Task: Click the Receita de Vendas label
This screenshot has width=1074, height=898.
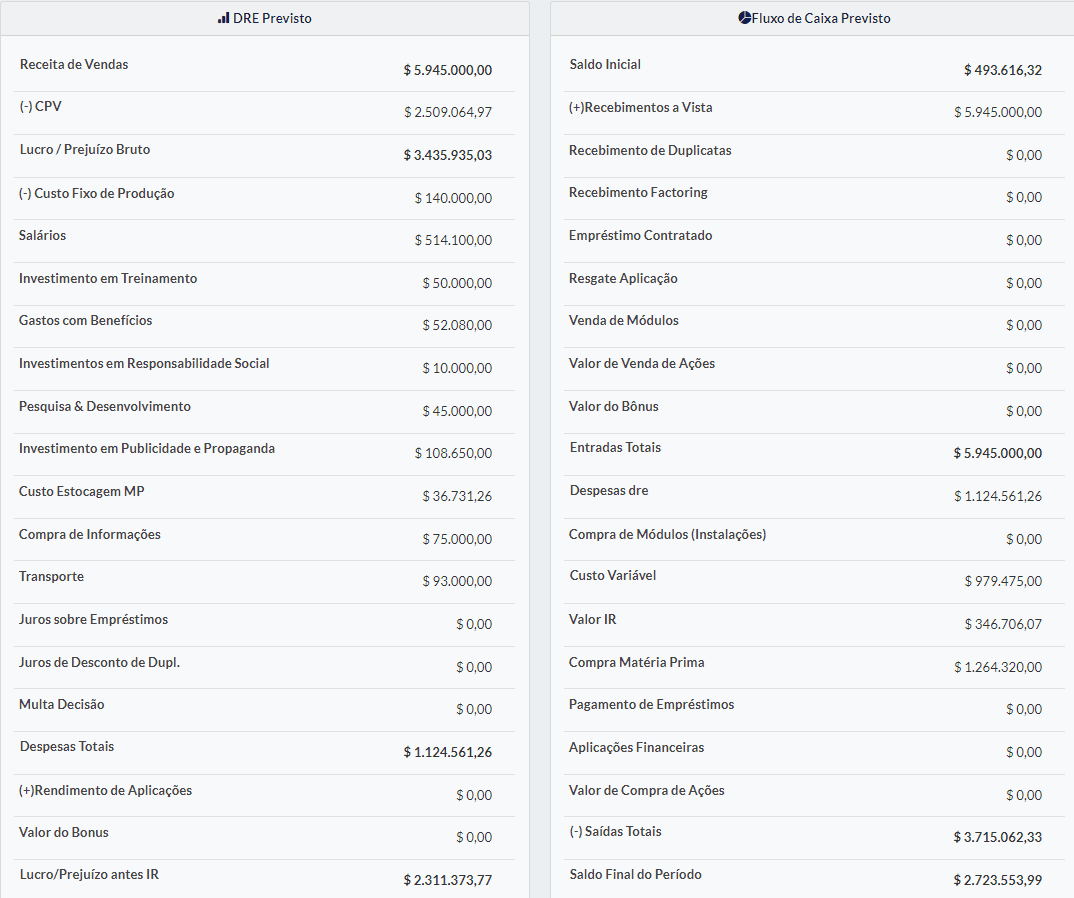Action: pos(74,65)
